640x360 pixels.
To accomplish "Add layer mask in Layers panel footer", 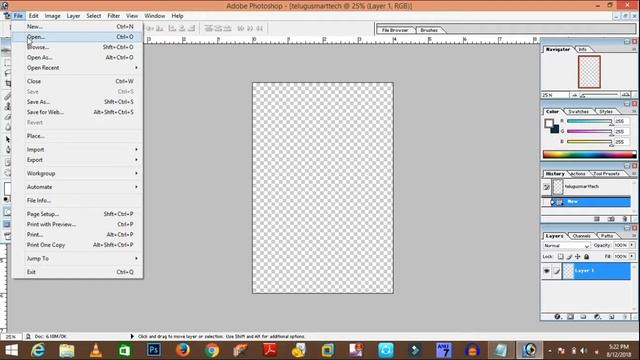I will click(x=571, y=317).
